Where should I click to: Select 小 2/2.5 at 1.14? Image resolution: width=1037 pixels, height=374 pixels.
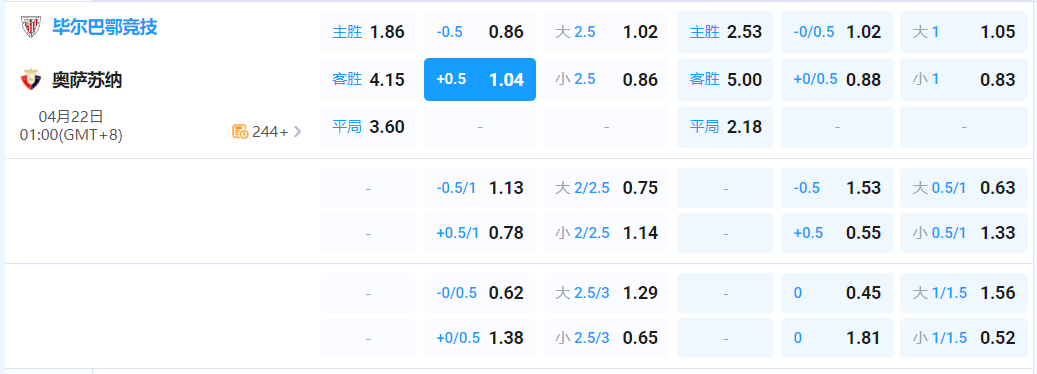click(x=606, y=233)
